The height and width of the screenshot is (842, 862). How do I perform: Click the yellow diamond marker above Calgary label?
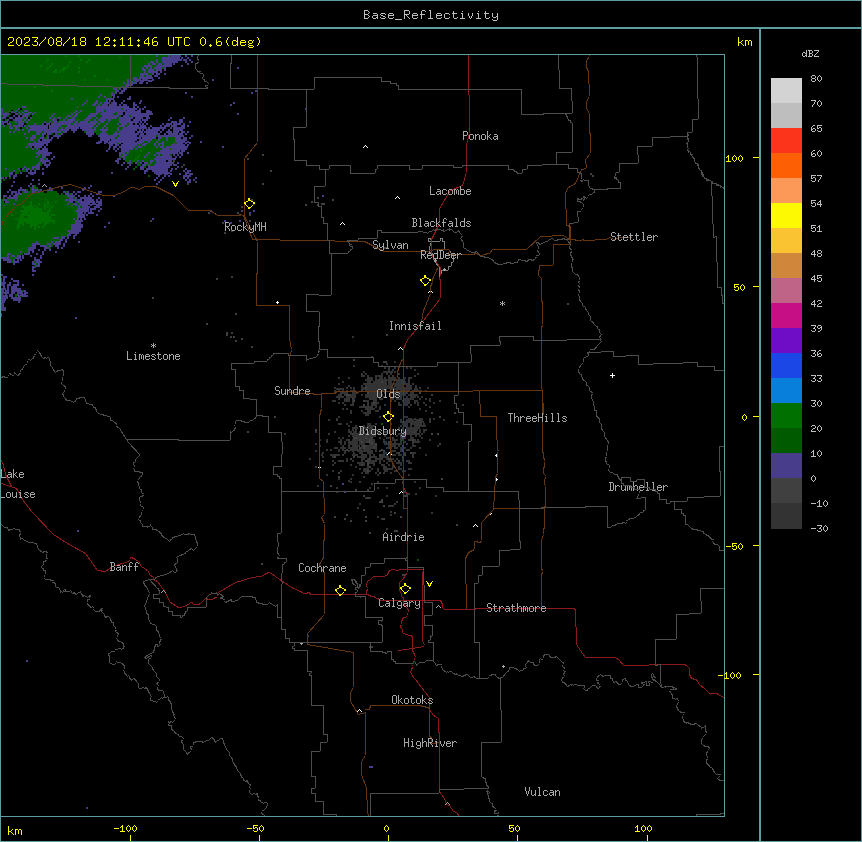[x=405, y=589]
